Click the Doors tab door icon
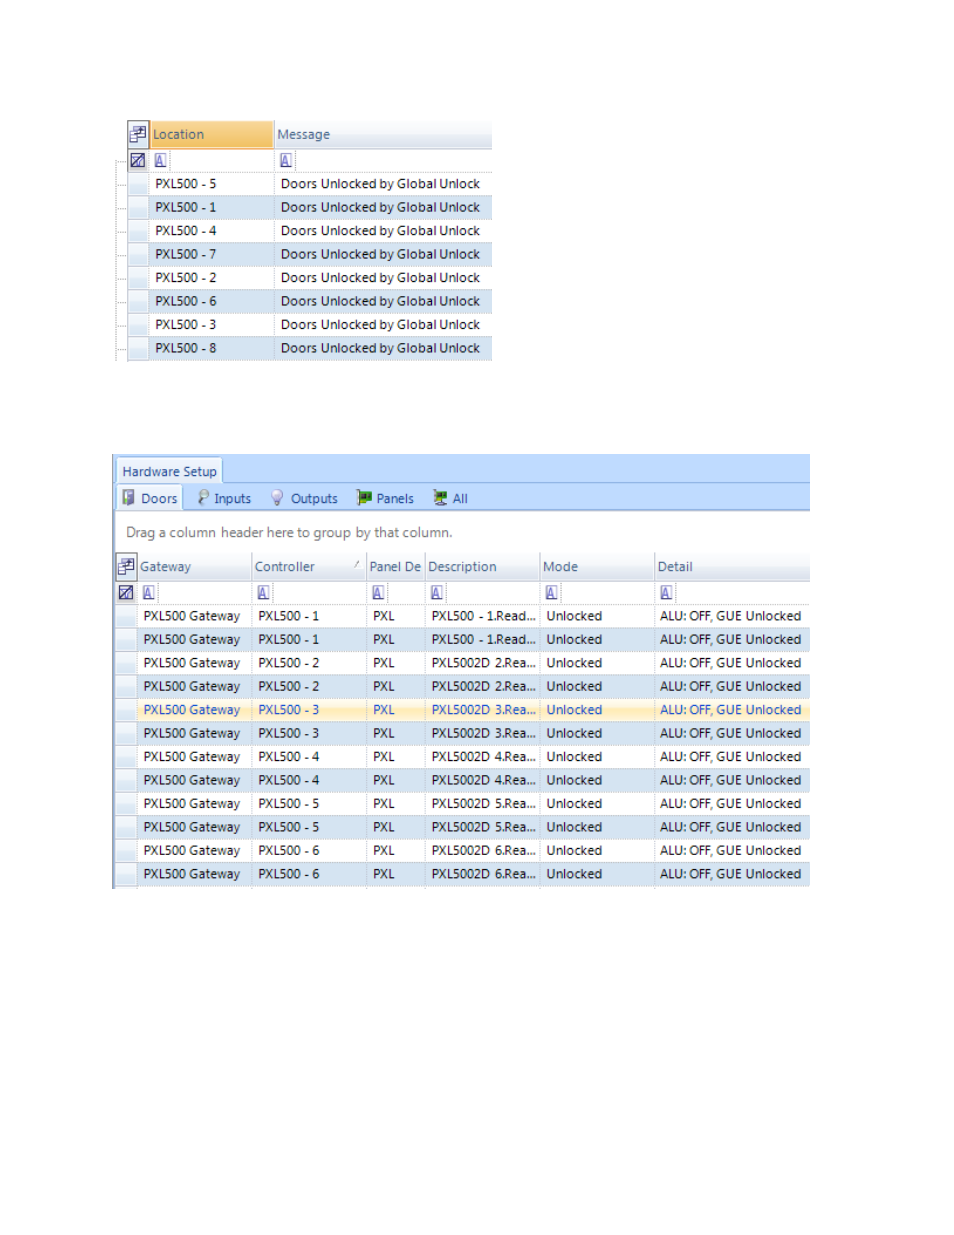This screenshot has width=954, height=1235. 128,497
